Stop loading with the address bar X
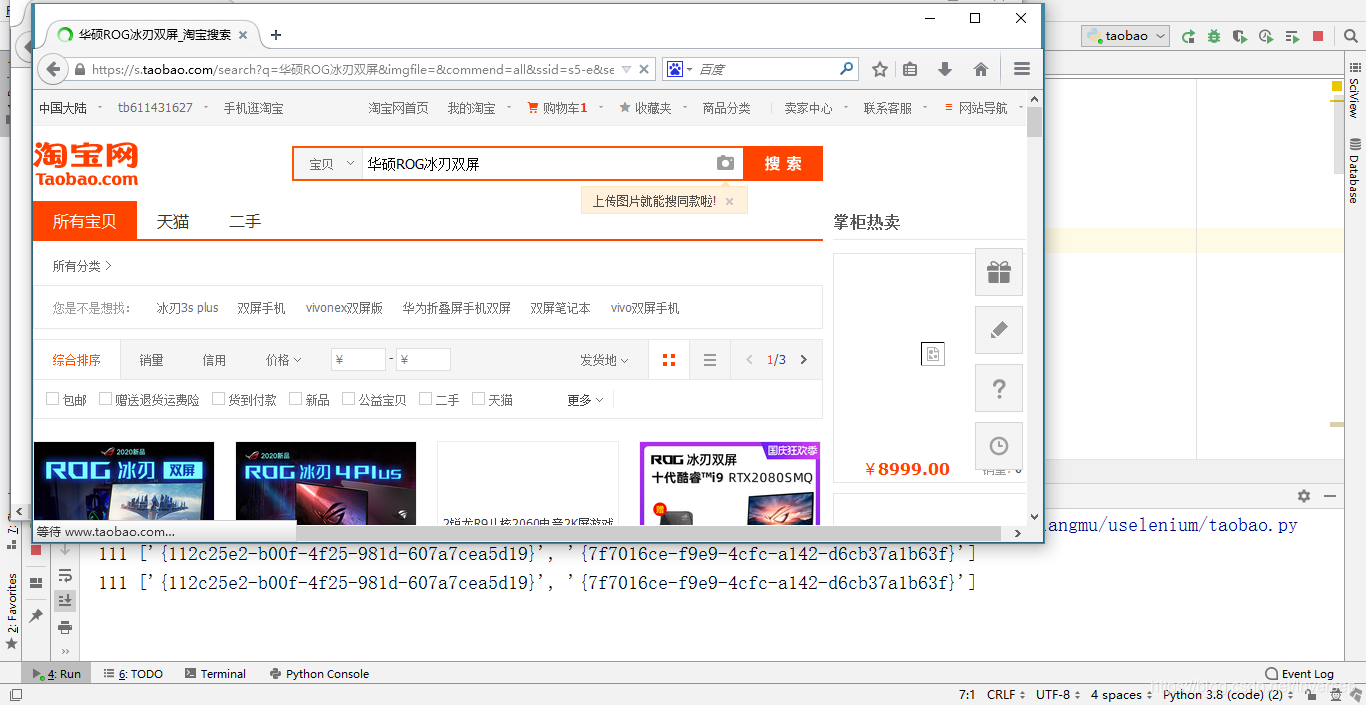Viewport: 1366px width, 705px height. (645, 69)
